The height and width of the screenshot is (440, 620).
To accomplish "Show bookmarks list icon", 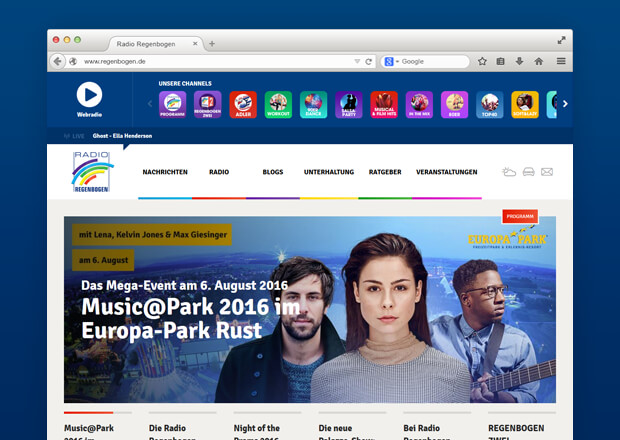I will point(501,61).
